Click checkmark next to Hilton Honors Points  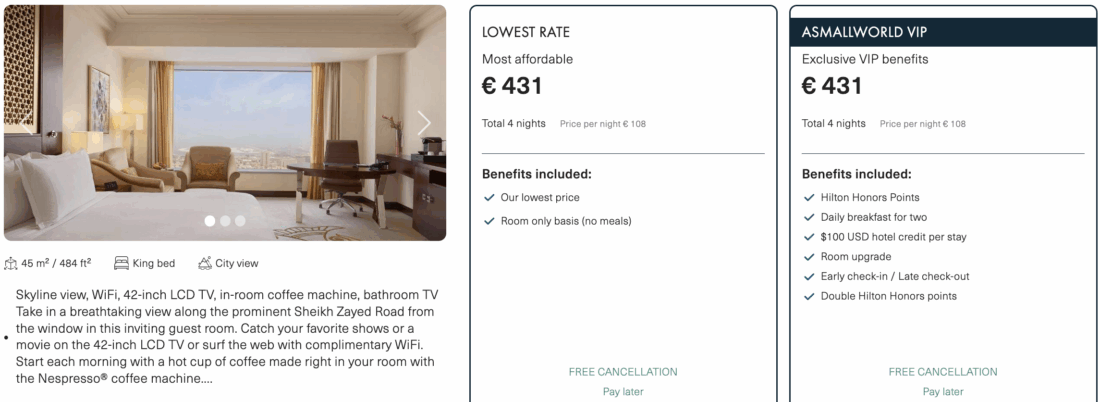coord(809,198)
